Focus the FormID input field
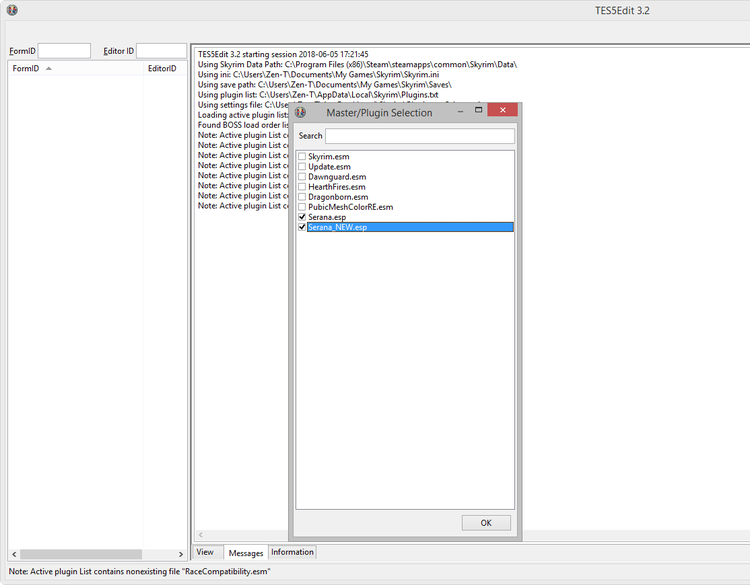 tap(64, 51)
